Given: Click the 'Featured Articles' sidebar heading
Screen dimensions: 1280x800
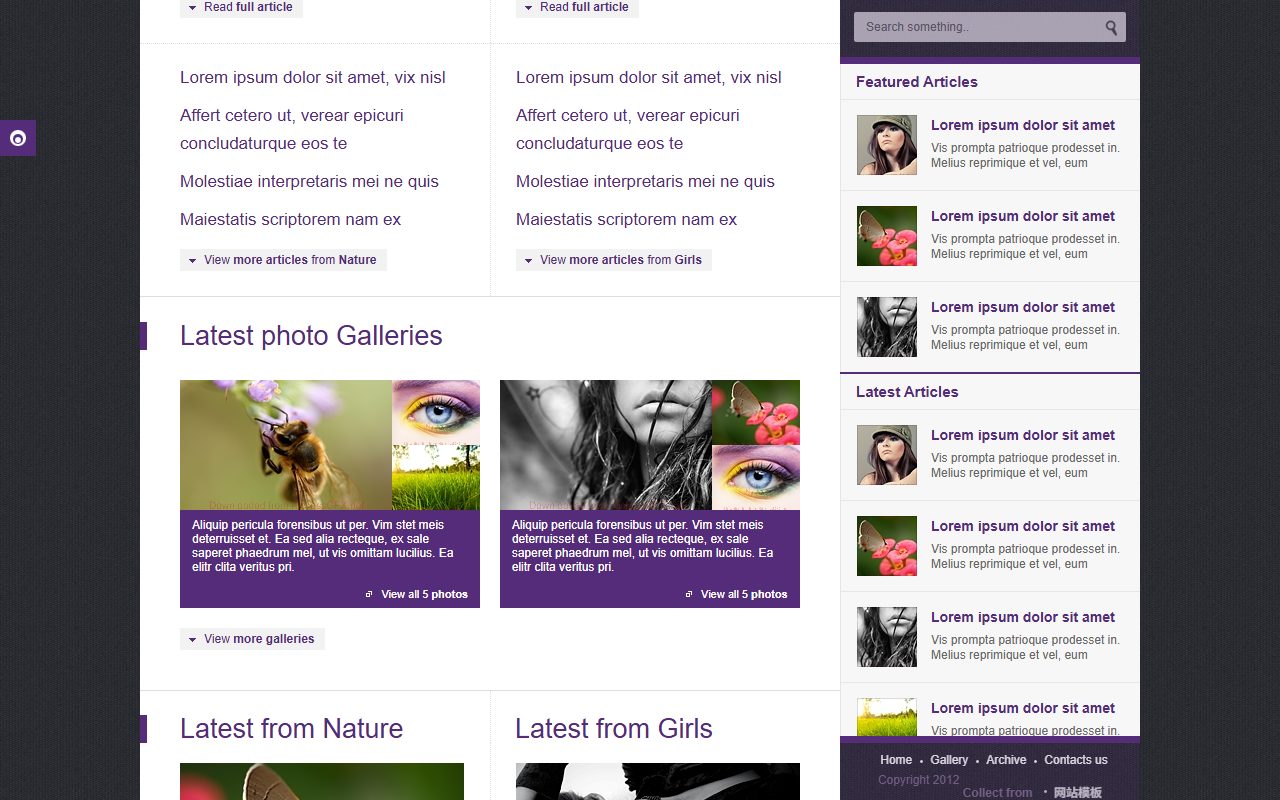Looking at the screenshot, I should pos(917,82).
